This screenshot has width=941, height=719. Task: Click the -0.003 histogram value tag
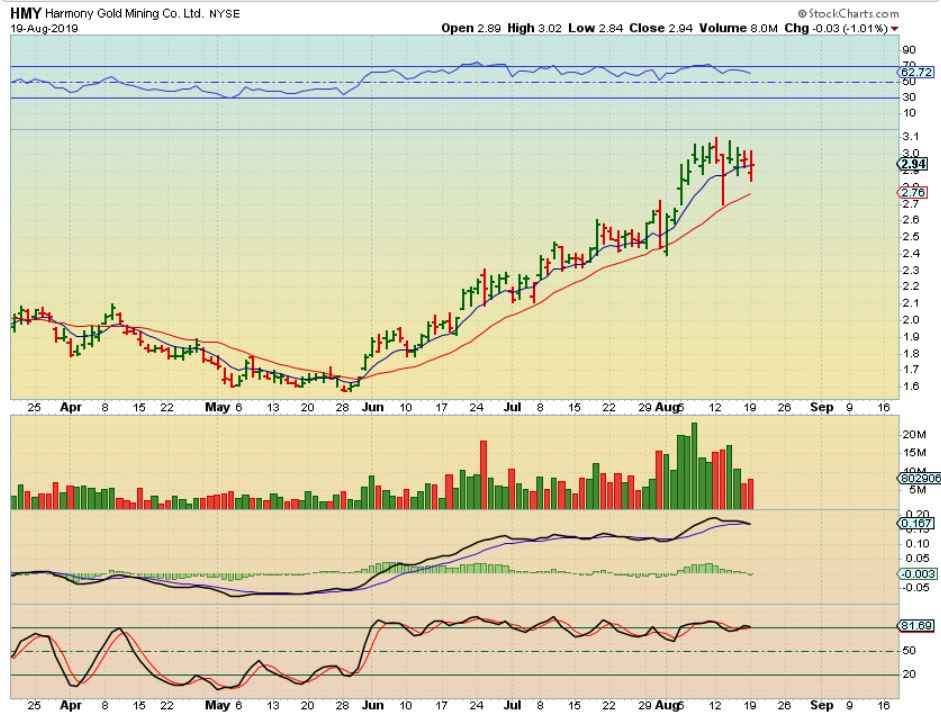coord(918,574)
